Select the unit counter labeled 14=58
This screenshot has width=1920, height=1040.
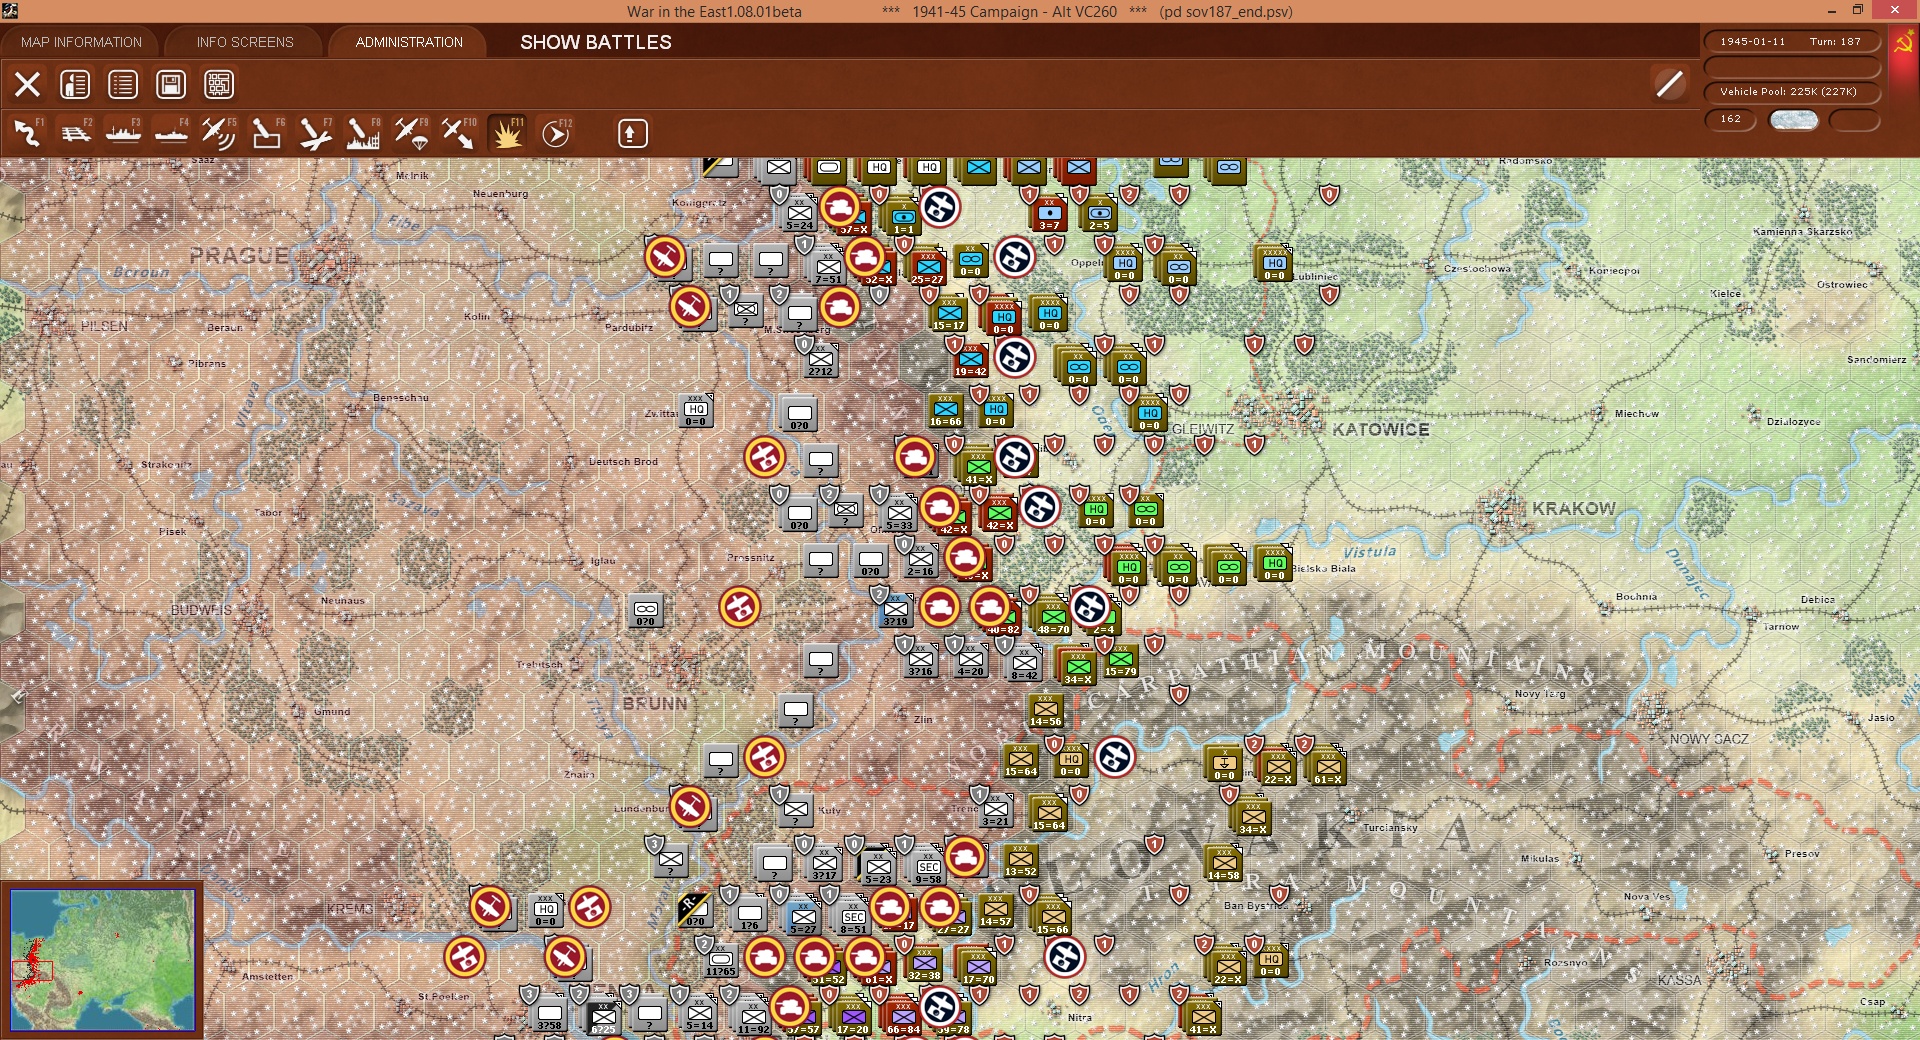[1223, 863]
